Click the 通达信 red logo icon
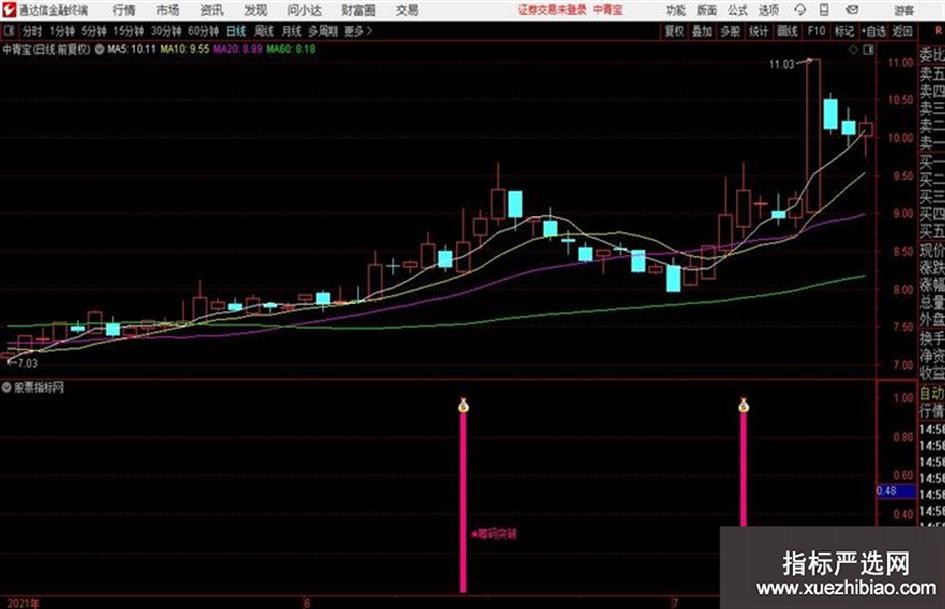 [8, 10]
